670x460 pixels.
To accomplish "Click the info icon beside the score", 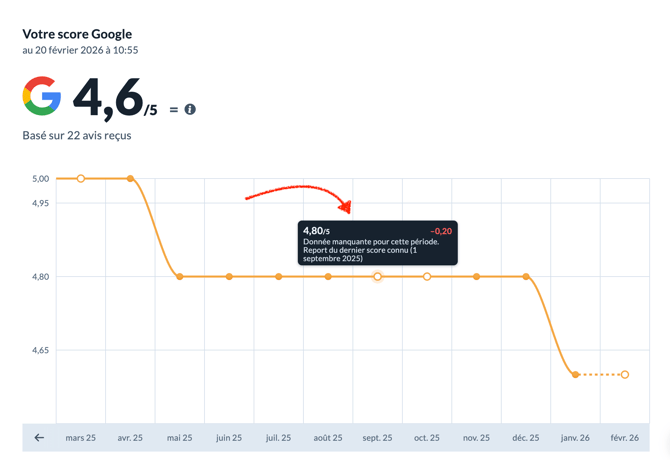I will 190,109.
